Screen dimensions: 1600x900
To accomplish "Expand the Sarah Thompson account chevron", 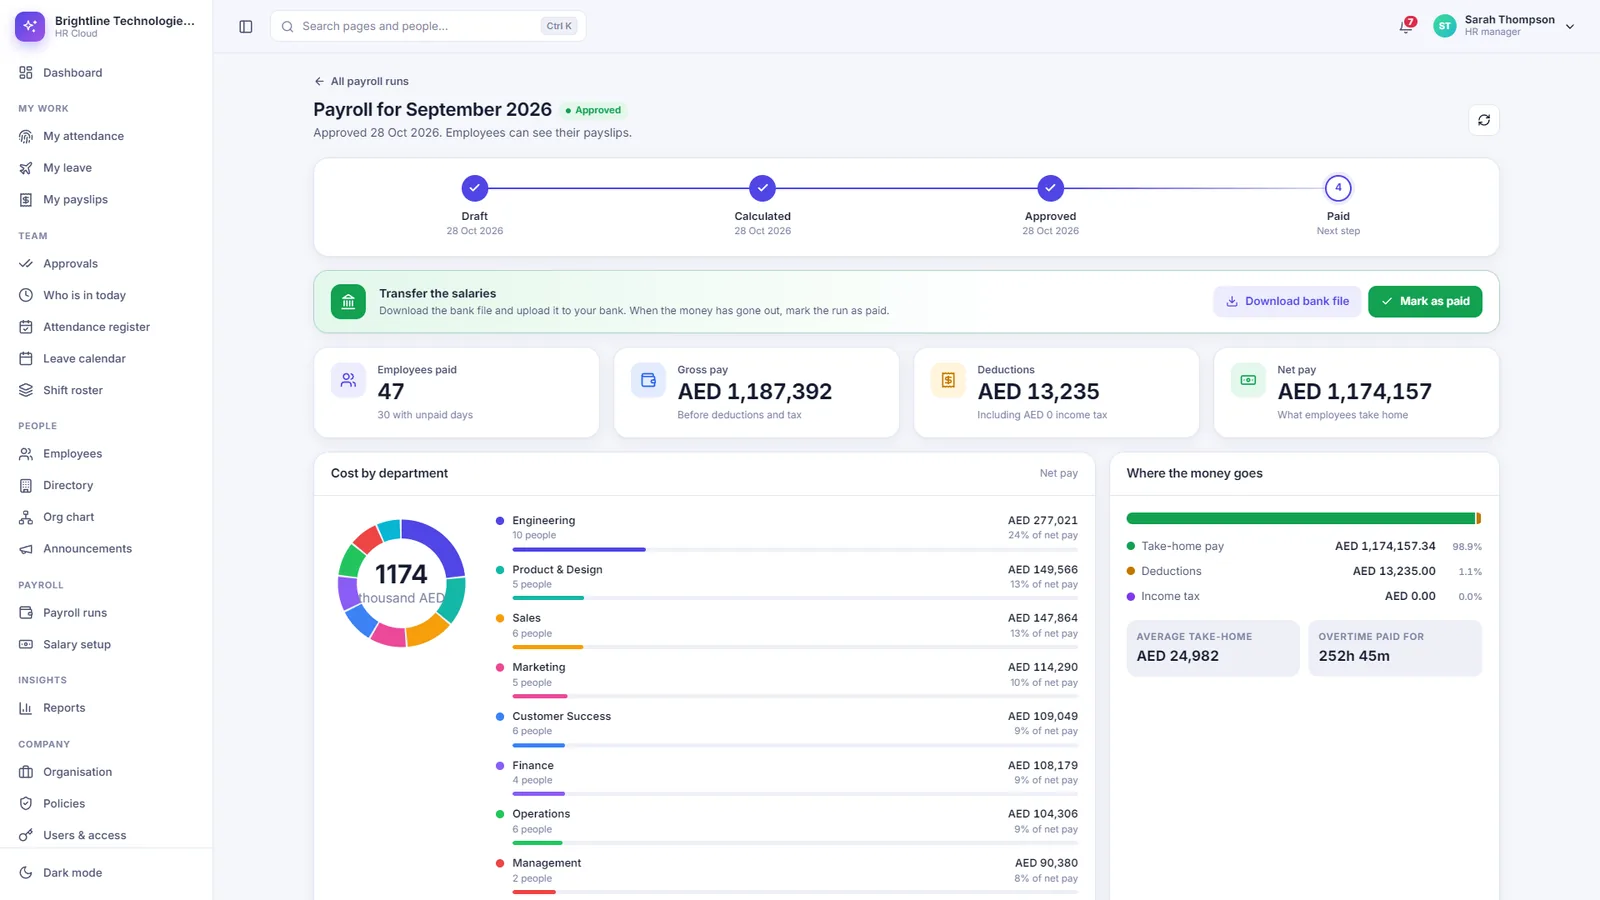I will [1570, 27].
